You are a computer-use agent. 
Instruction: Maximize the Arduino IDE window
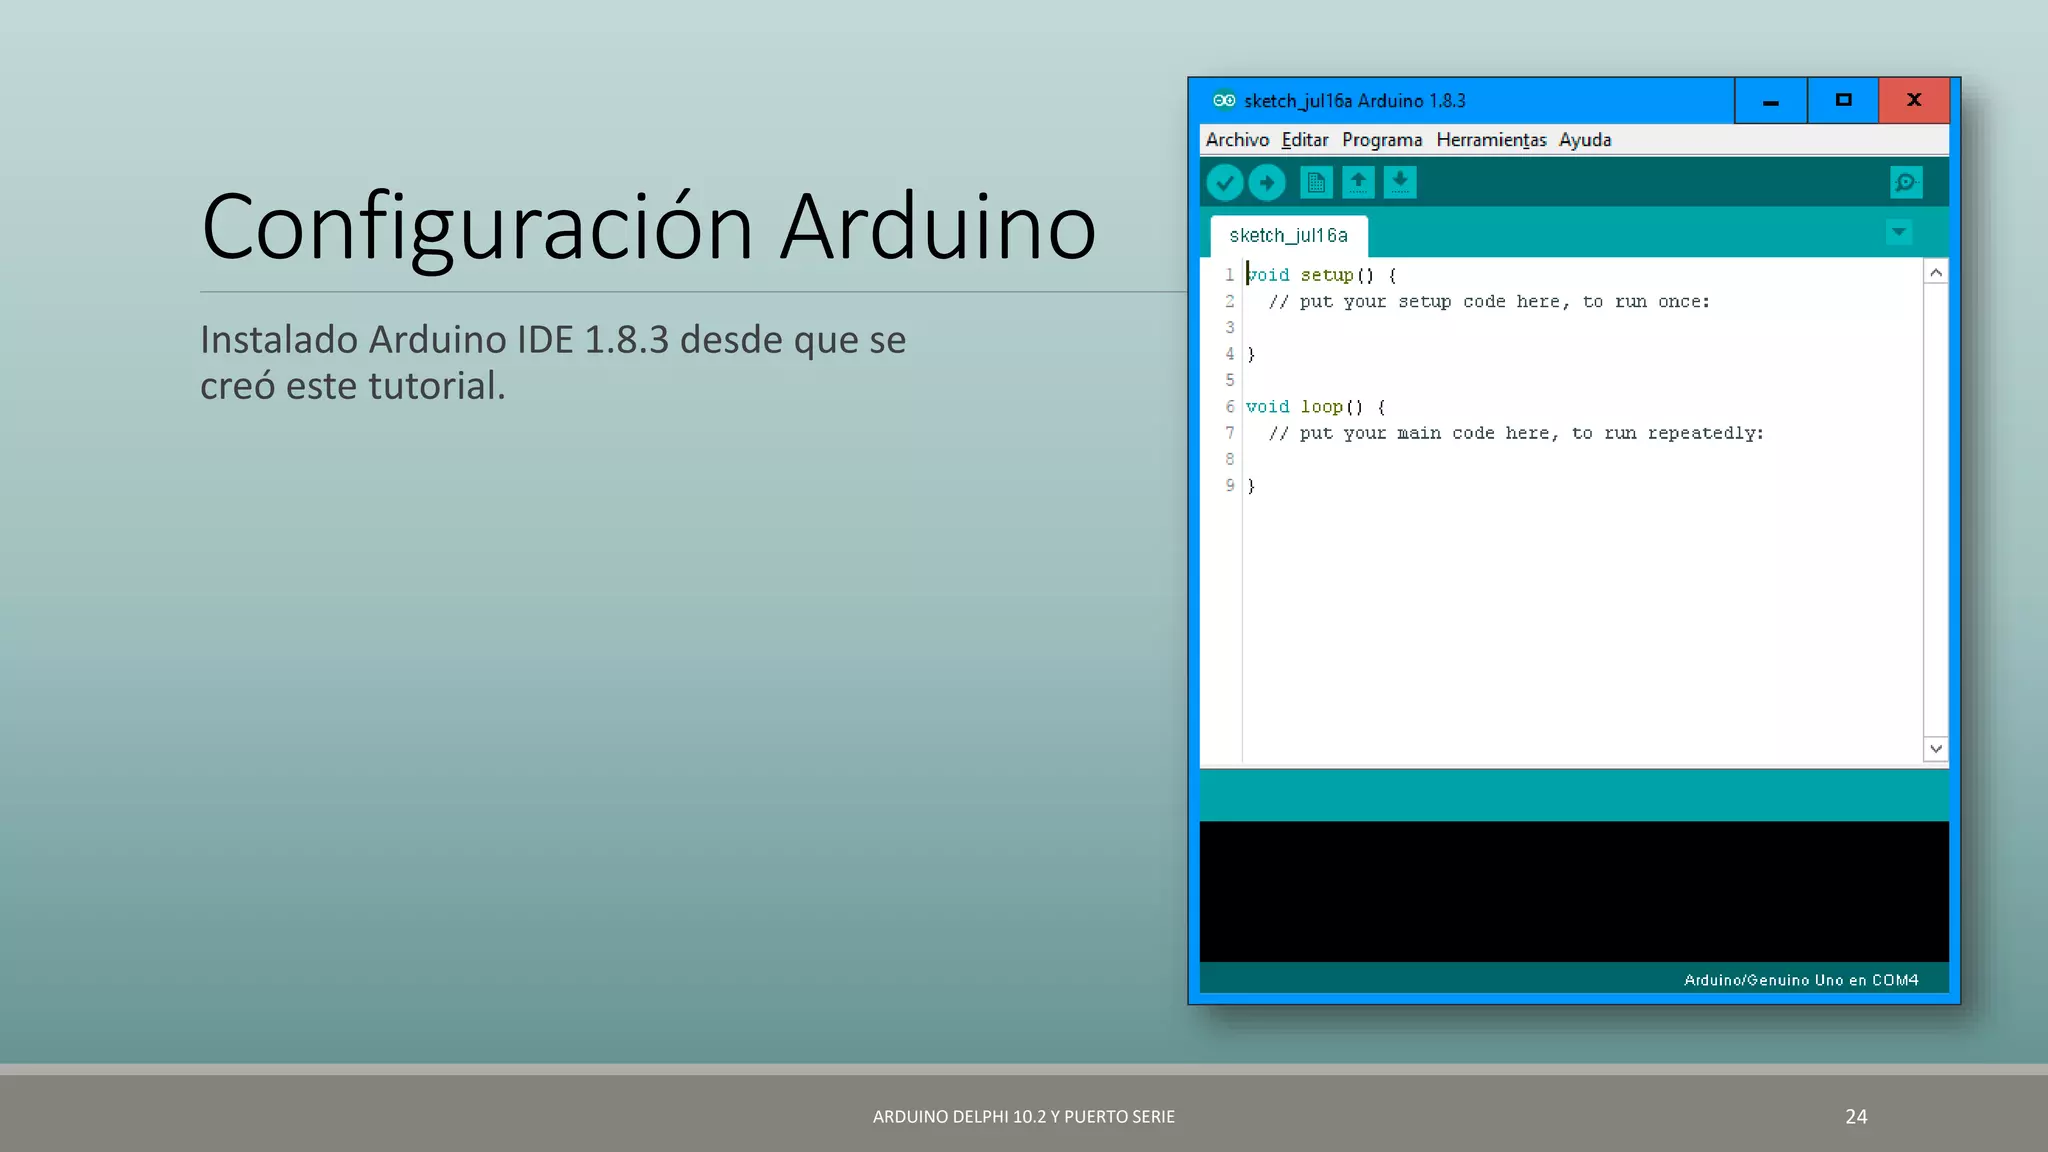(x=1843, y=100)
